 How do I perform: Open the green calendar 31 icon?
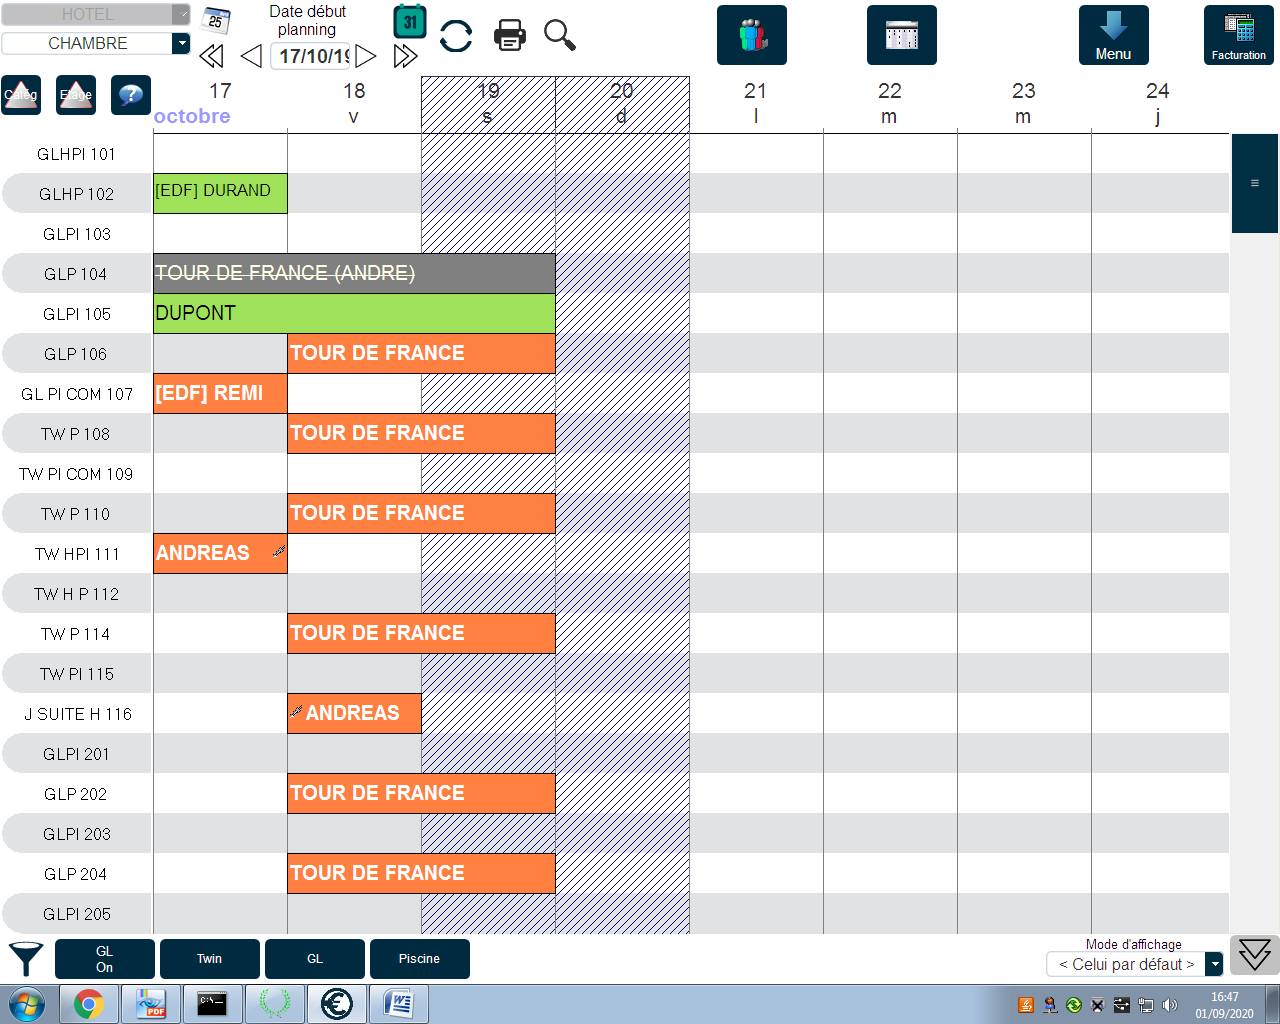pos(410,22)
